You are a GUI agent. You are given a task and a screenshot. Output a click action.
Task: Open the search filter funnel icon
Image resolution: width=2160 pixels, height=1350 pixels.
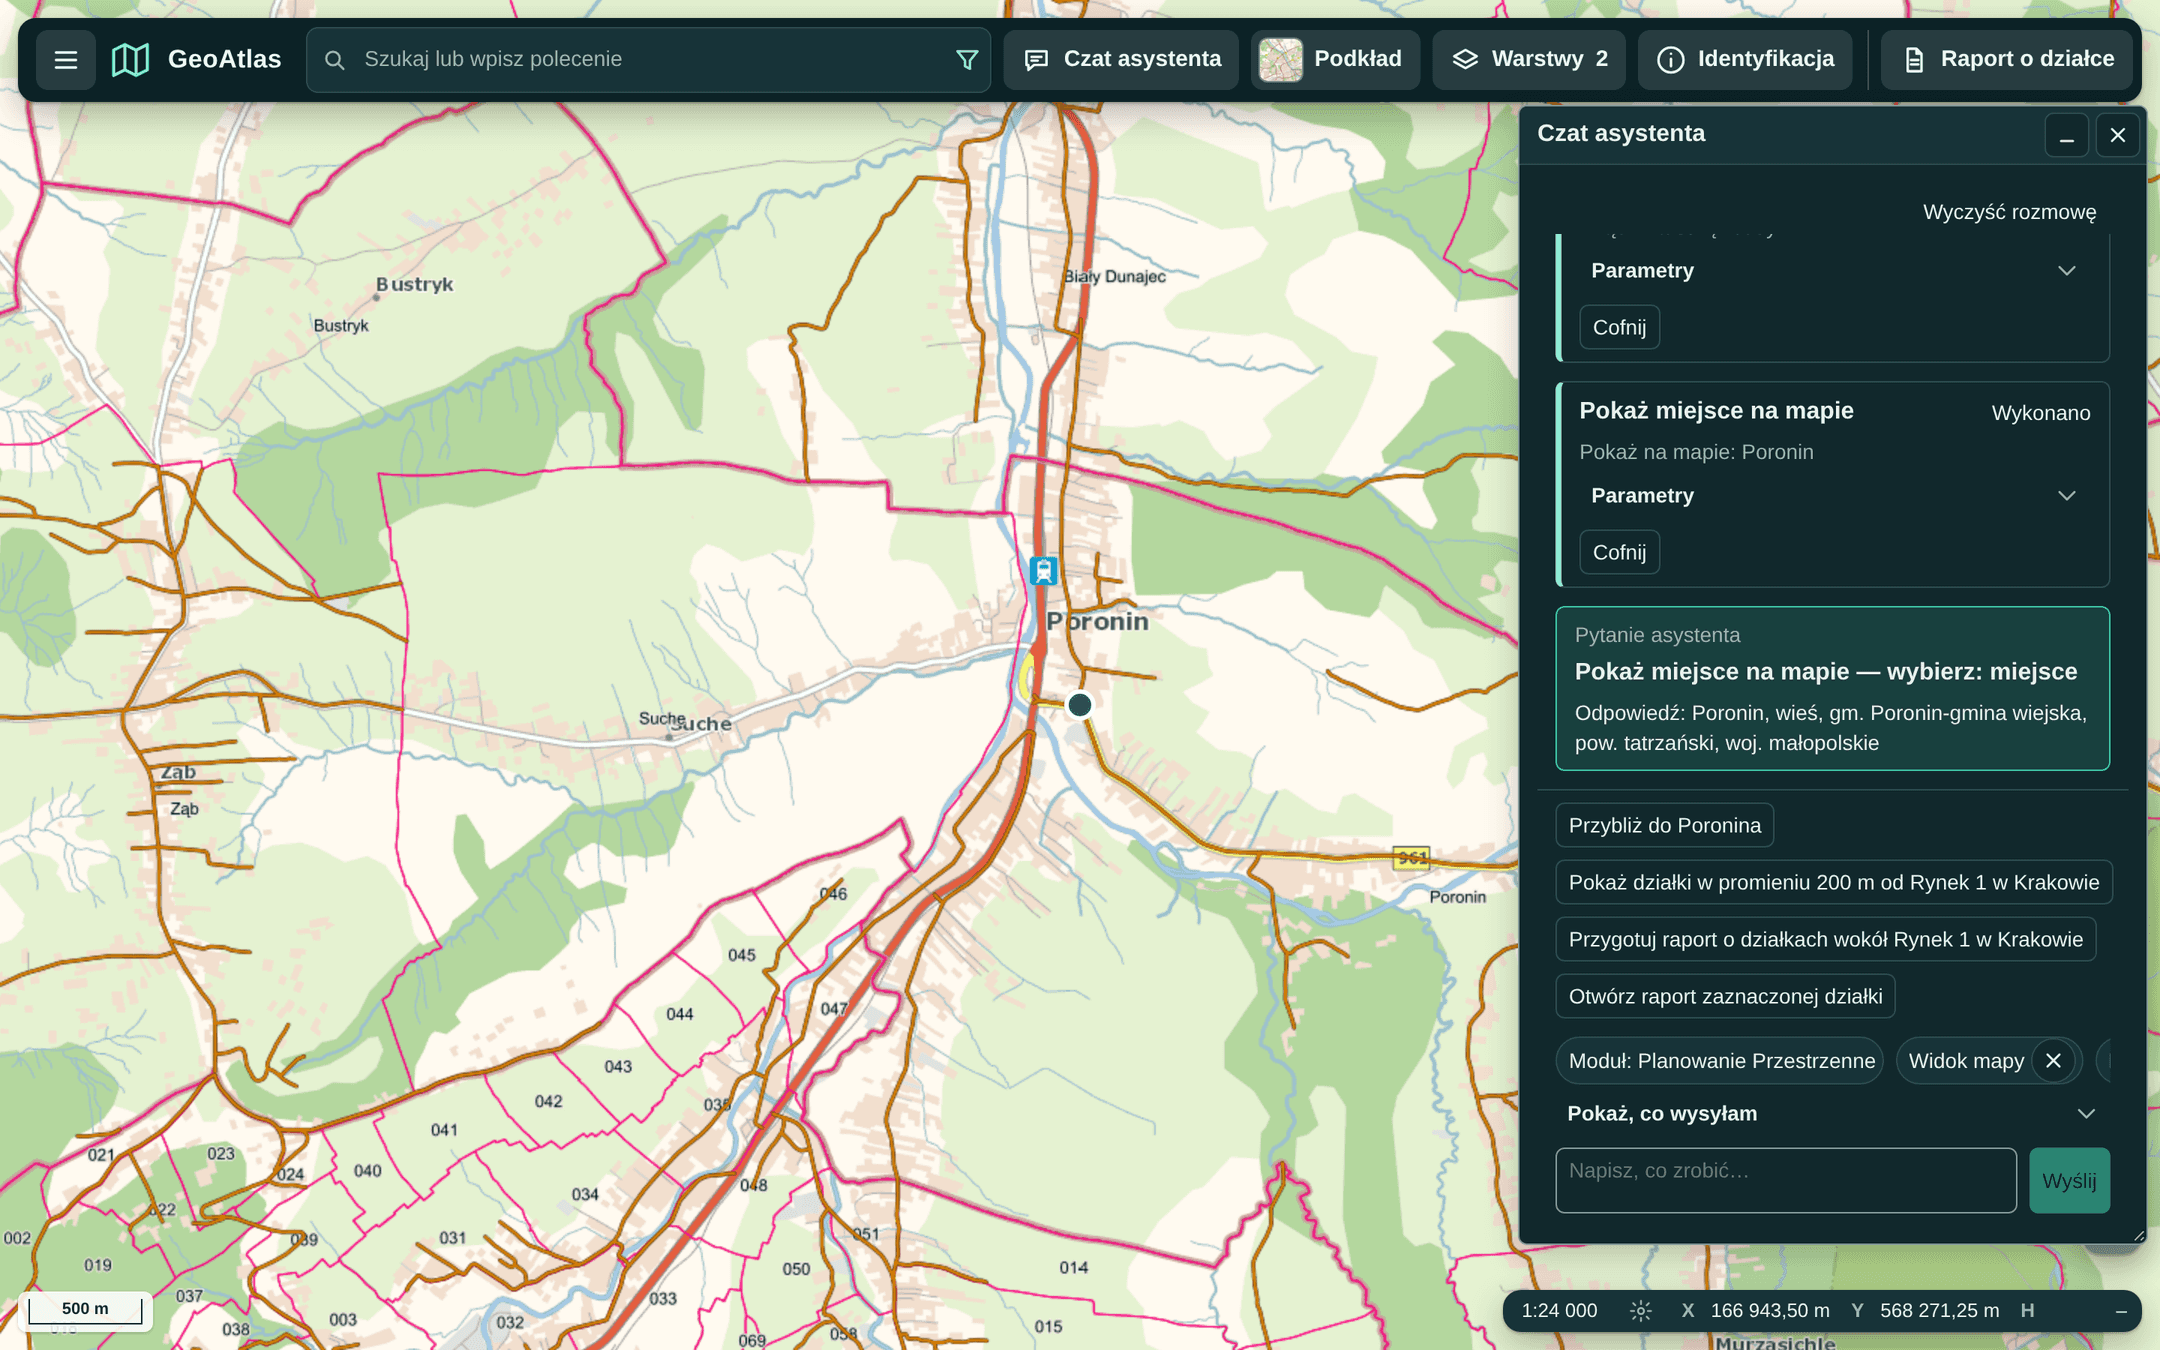[966, 60]
